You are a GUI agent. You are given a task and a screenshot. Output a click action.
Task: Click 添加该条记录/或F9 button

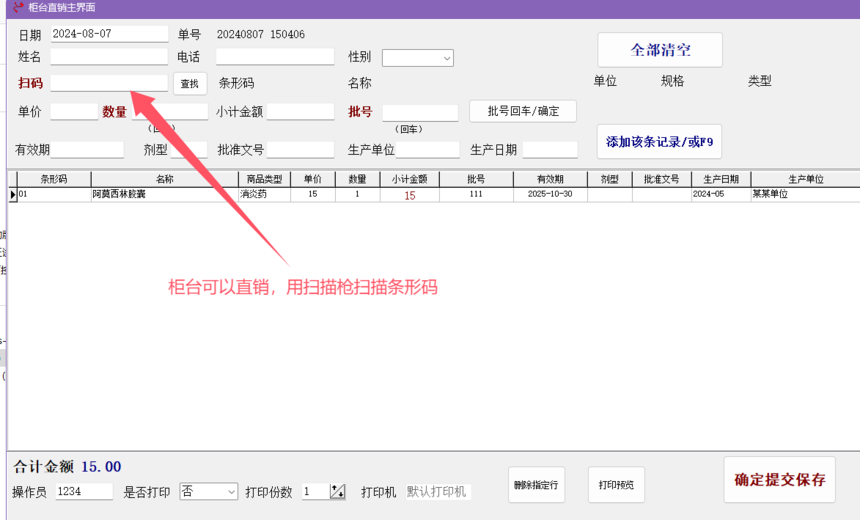(659, 142)
